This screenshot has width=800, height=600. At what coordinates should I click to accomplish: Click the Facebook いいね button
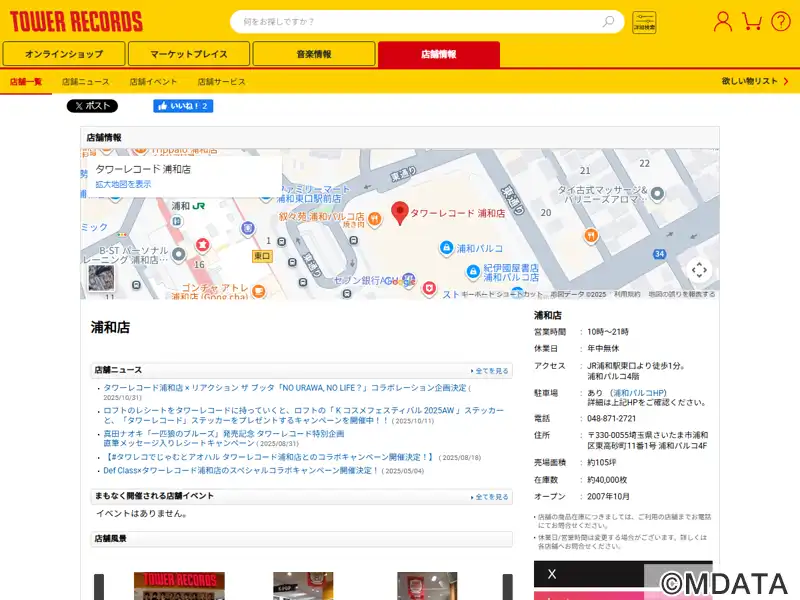[x=183, y=106]
